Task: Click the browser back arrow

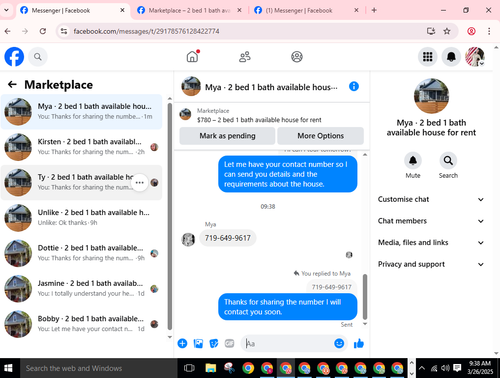Action: (7, 31)
